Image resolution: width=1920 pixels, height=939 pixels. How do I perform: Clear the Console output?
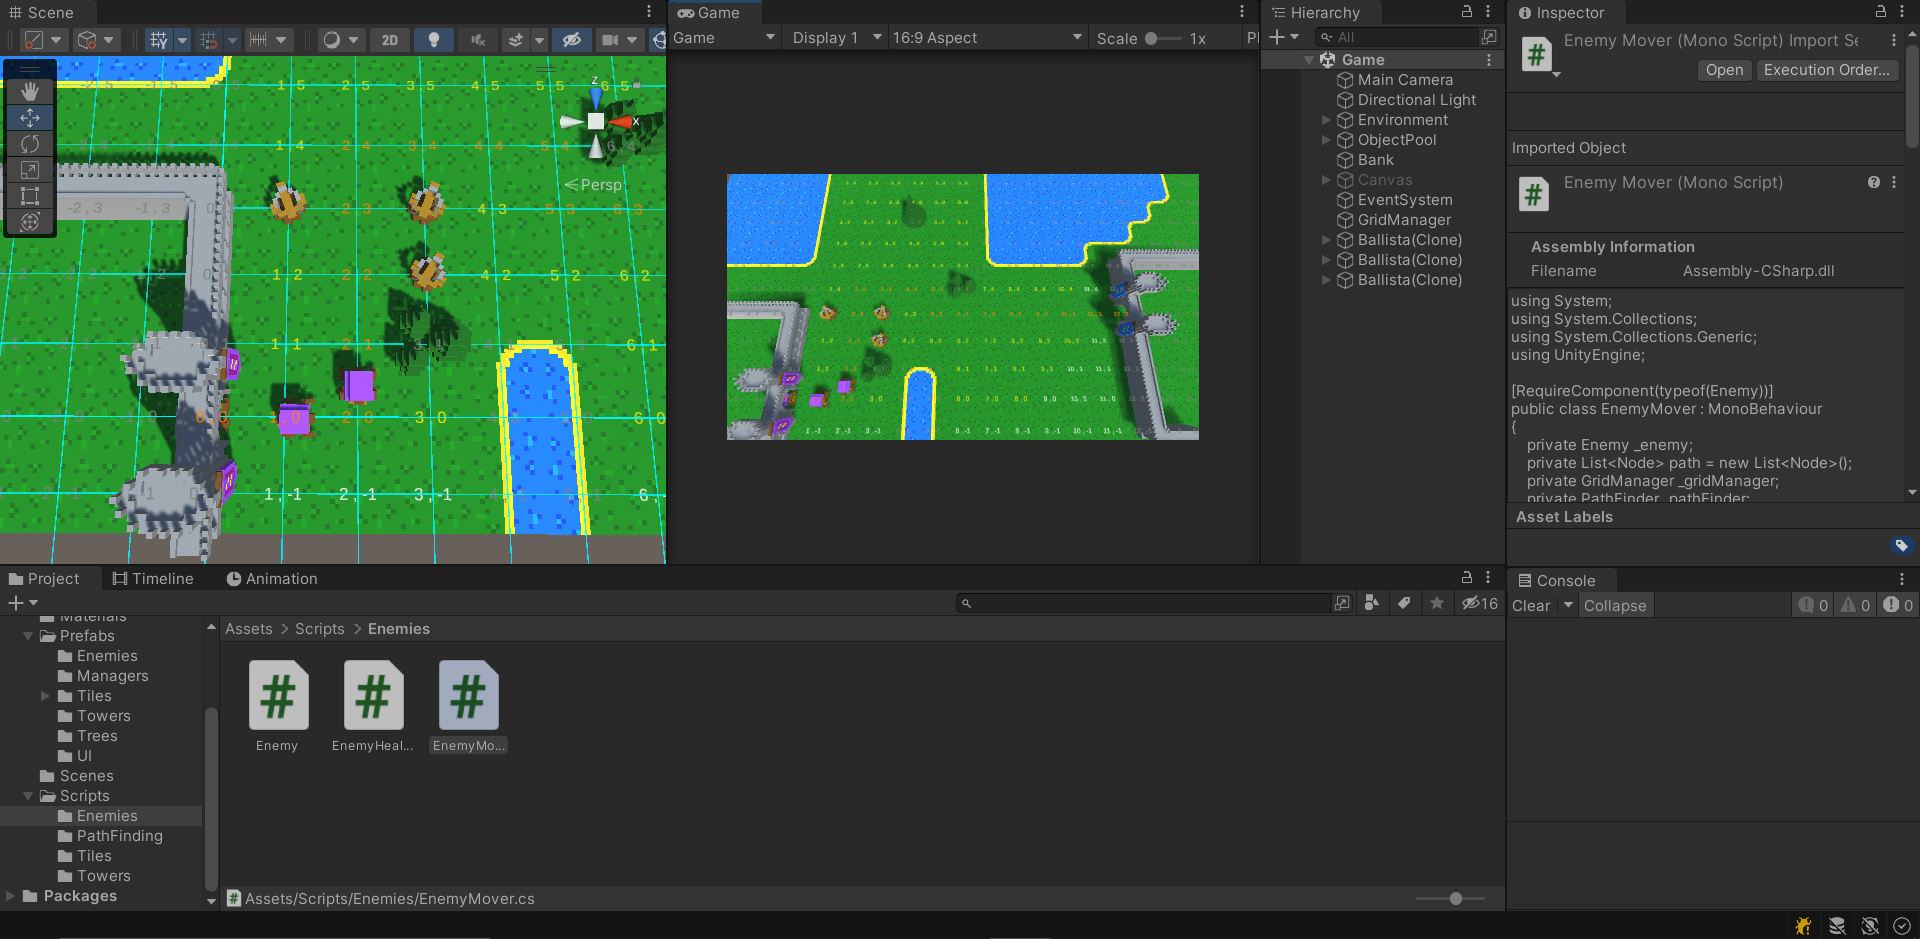(1531, 606)
